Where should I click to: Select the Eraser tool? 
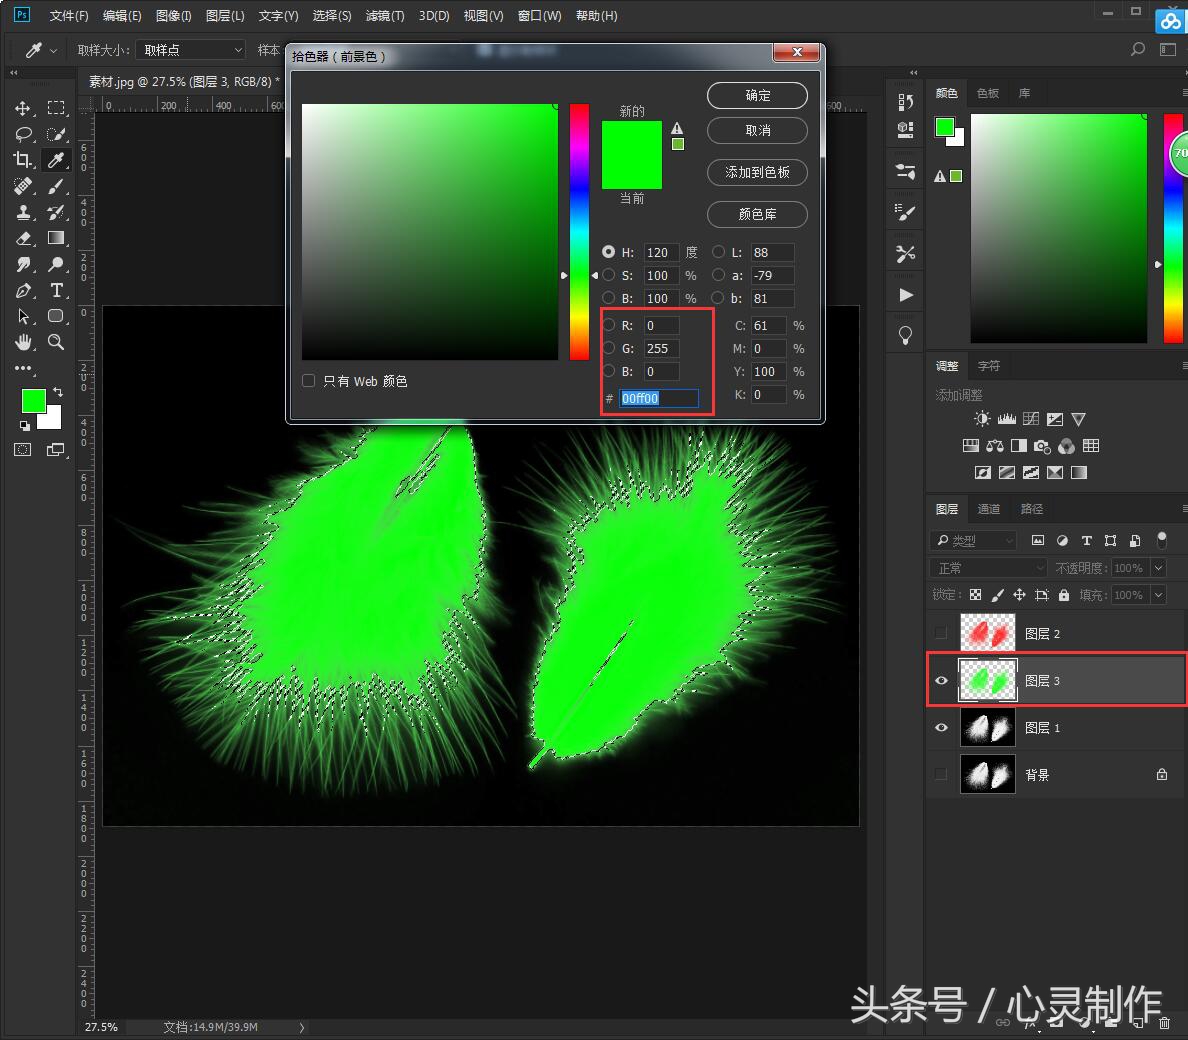click(x=23, y=238)
